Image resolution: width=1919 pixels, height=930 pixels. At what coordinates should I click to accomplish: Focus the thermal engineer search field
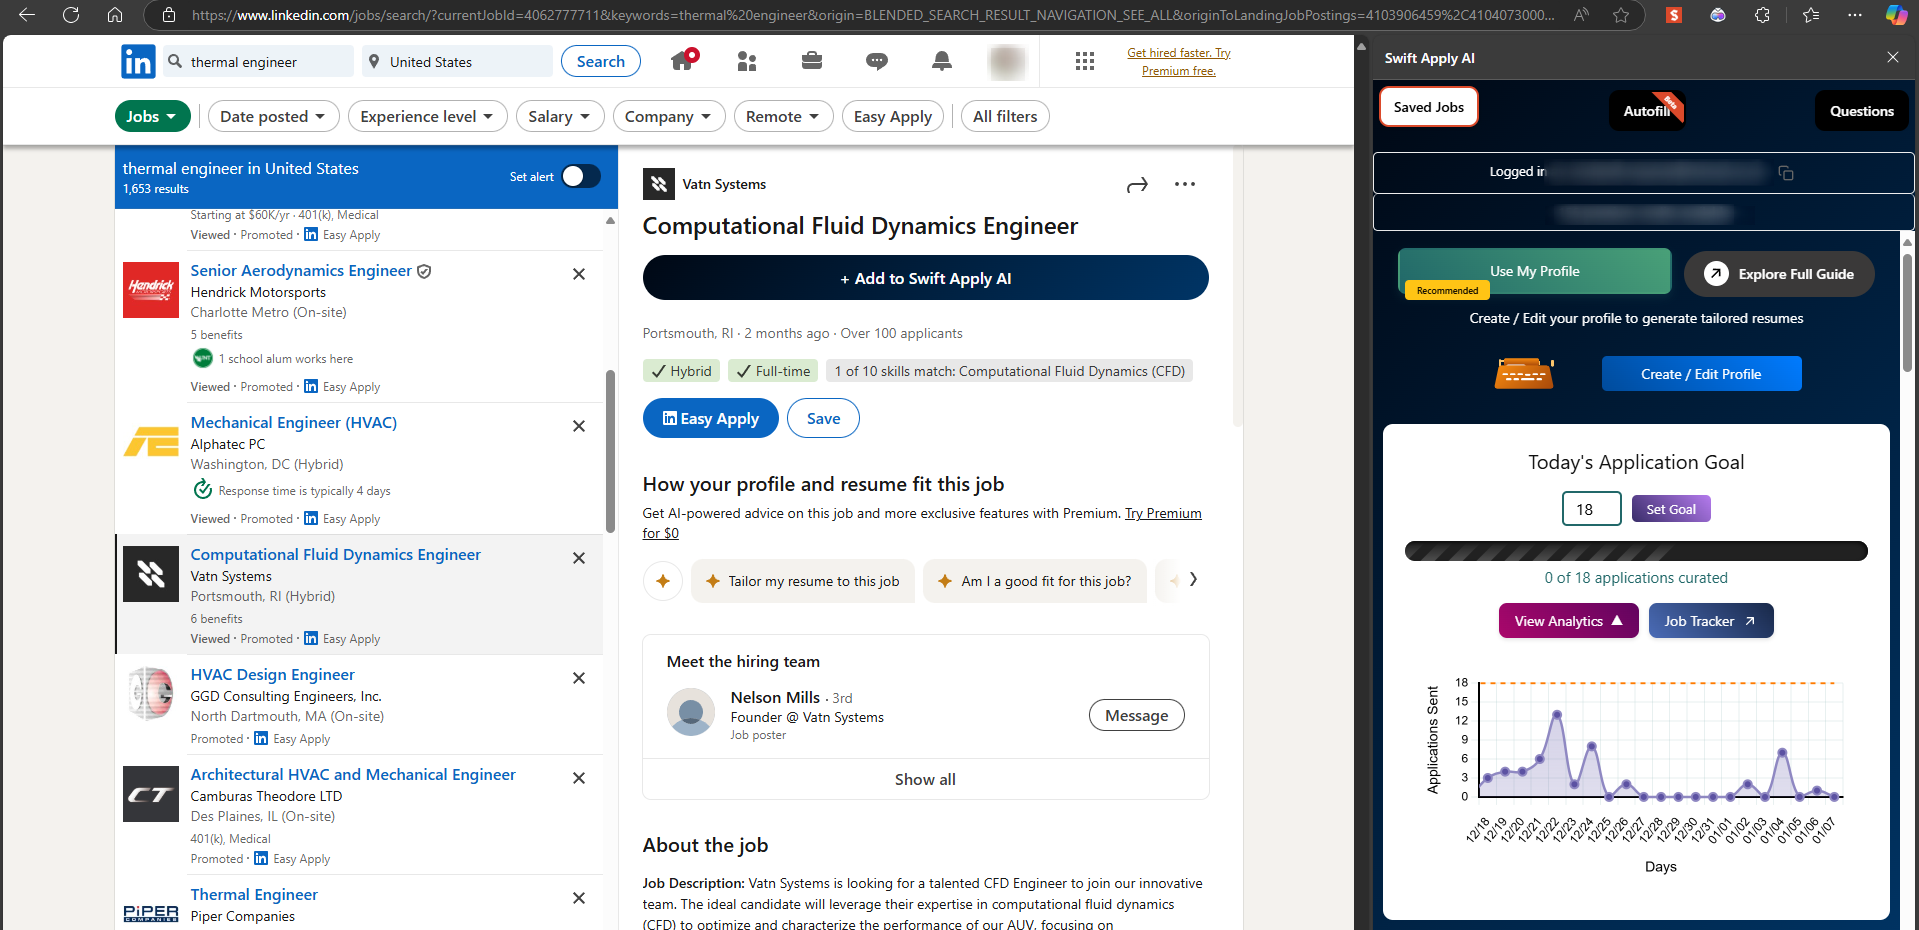click(260, 61)
